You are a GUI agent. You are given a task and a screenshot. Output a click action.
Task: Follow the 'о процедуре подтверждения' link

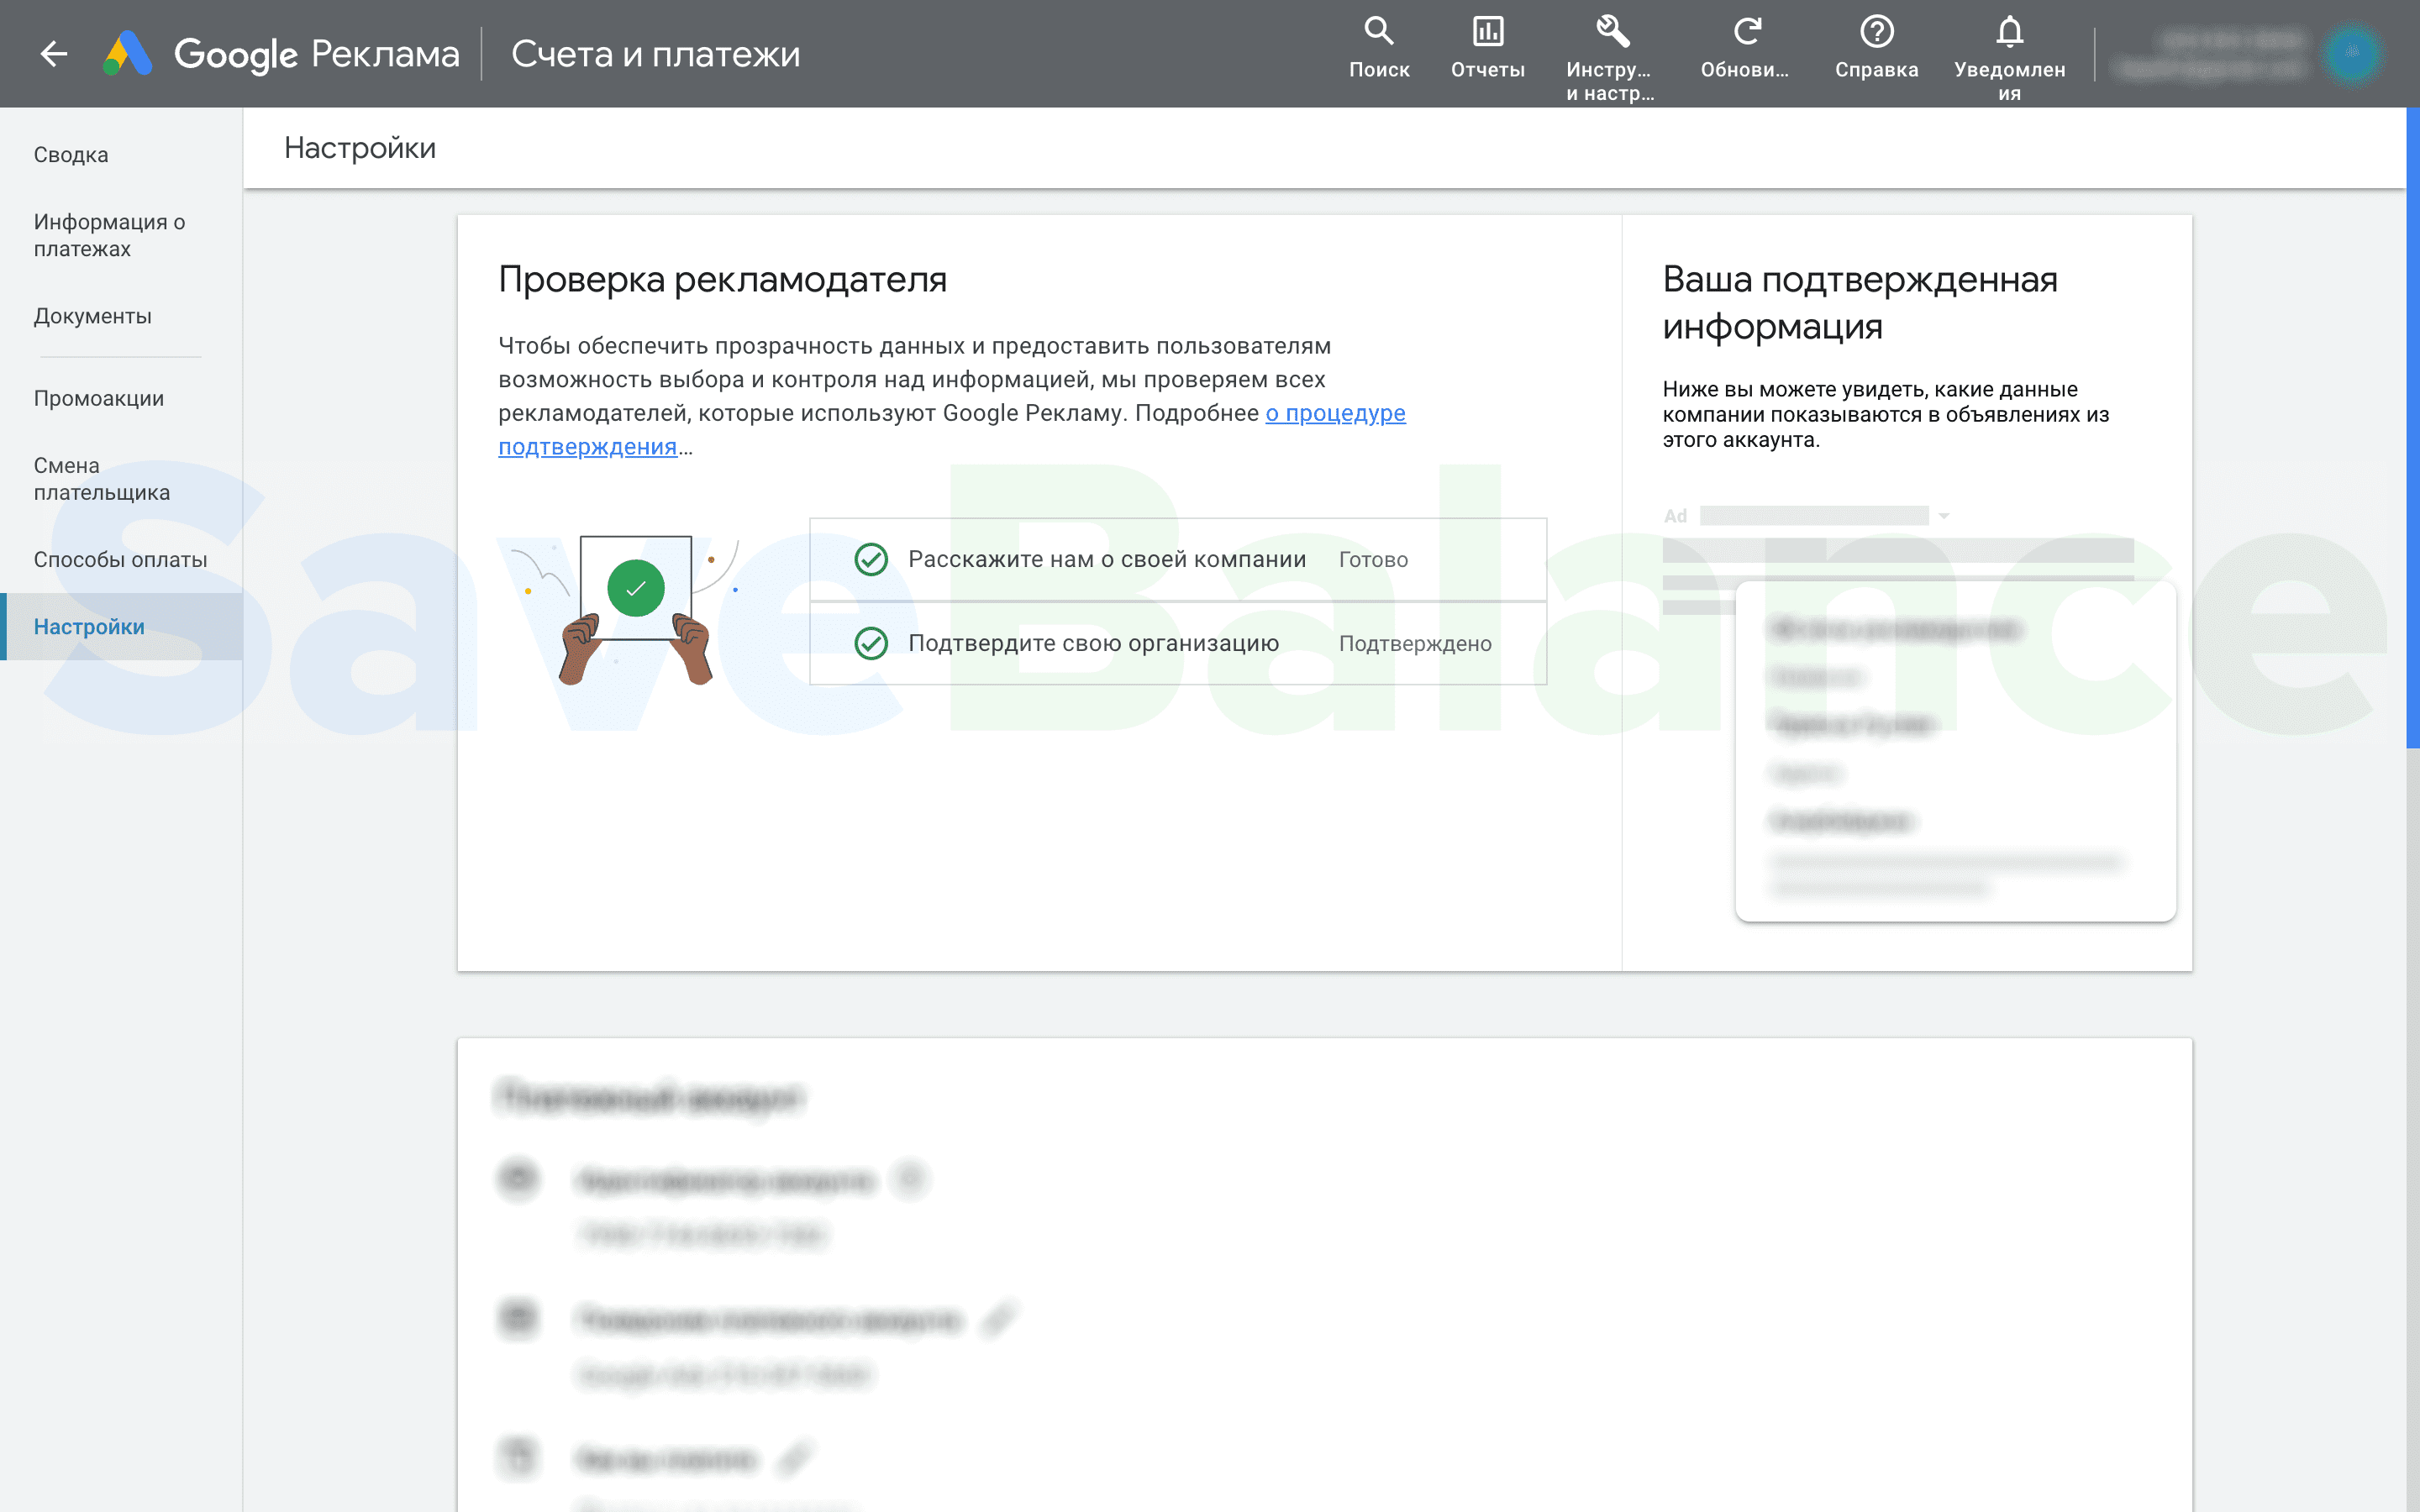click(1334, 414)
